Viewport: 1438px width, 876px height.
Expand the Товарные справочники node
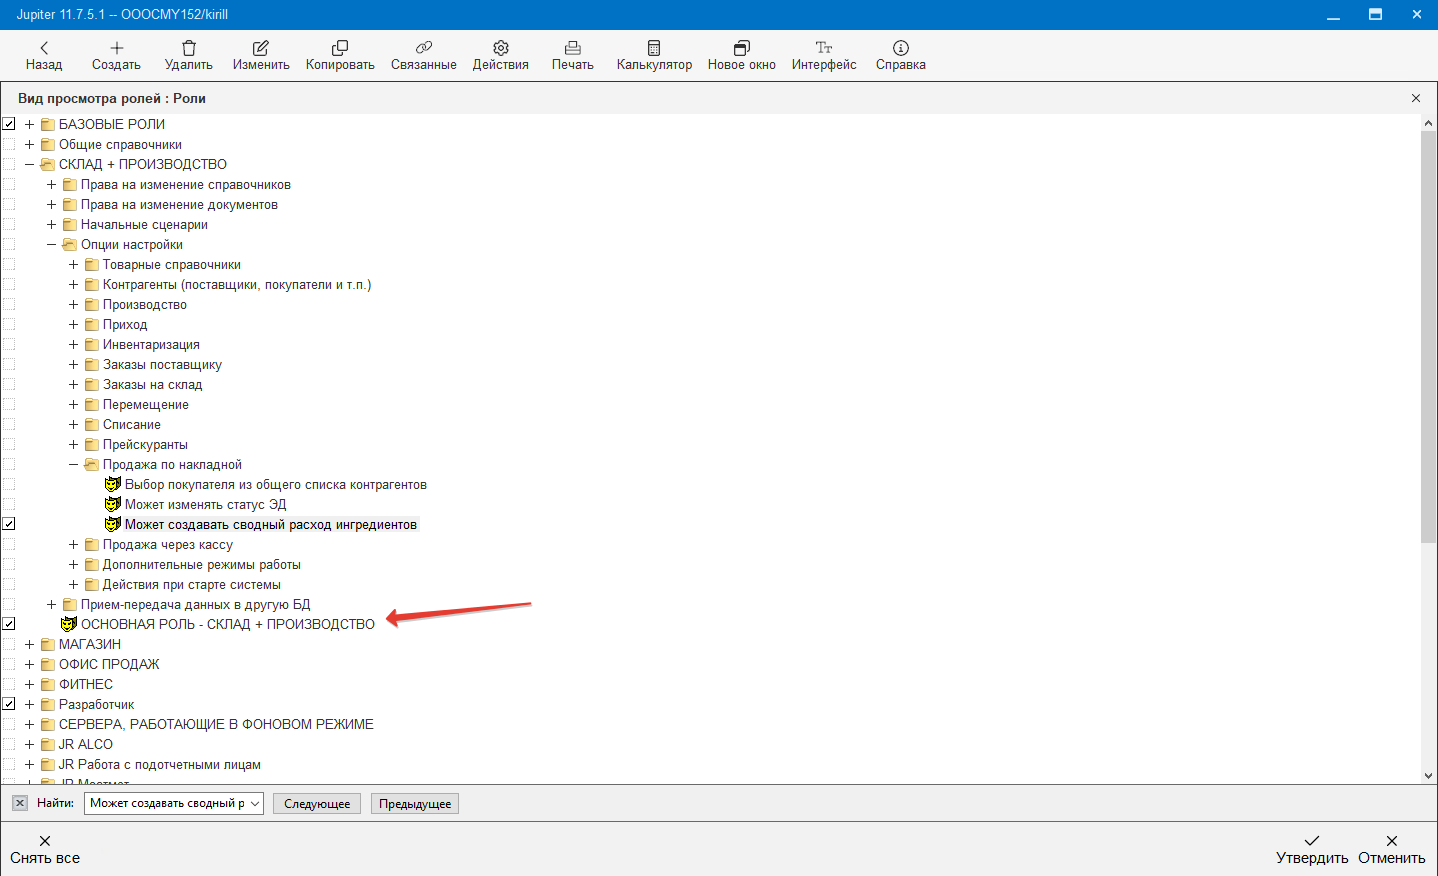(73, 264)
